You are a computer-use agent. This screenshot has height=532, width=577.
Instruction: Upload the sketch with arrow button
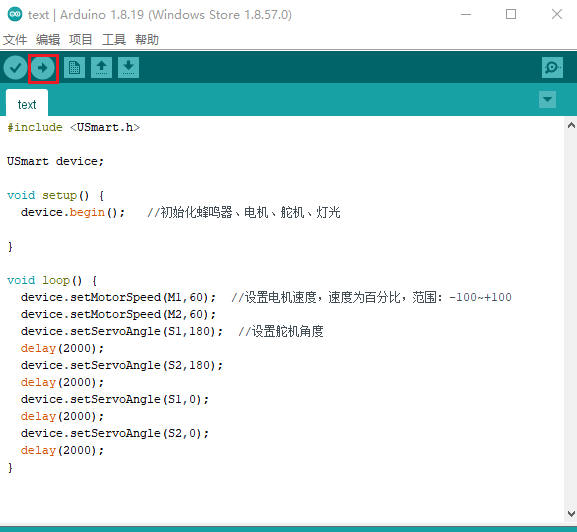[43, 68]
